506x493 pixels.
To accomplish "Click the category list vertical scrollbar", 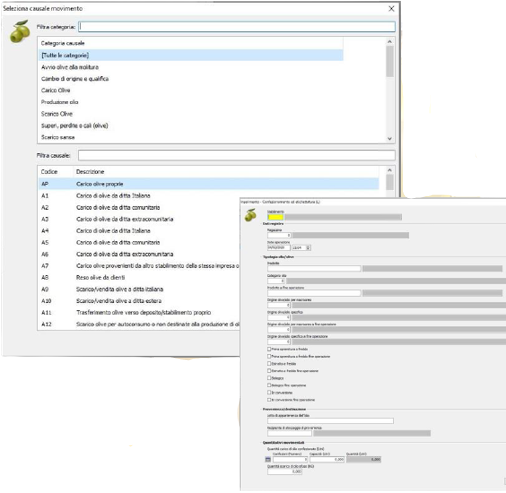I will click(x=390, y=90).
